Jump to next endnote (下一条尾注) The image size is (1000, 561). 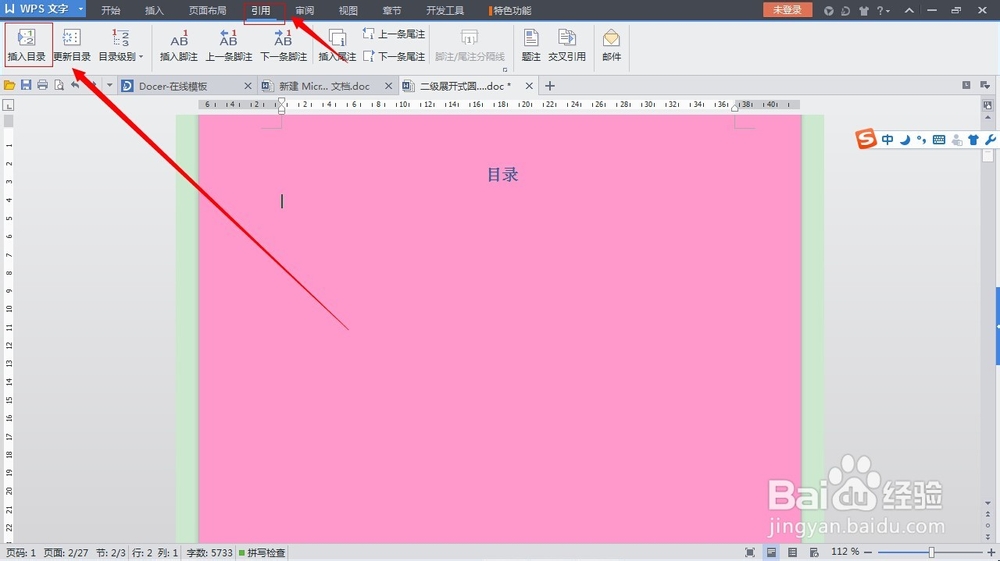(x=393, y=56)
